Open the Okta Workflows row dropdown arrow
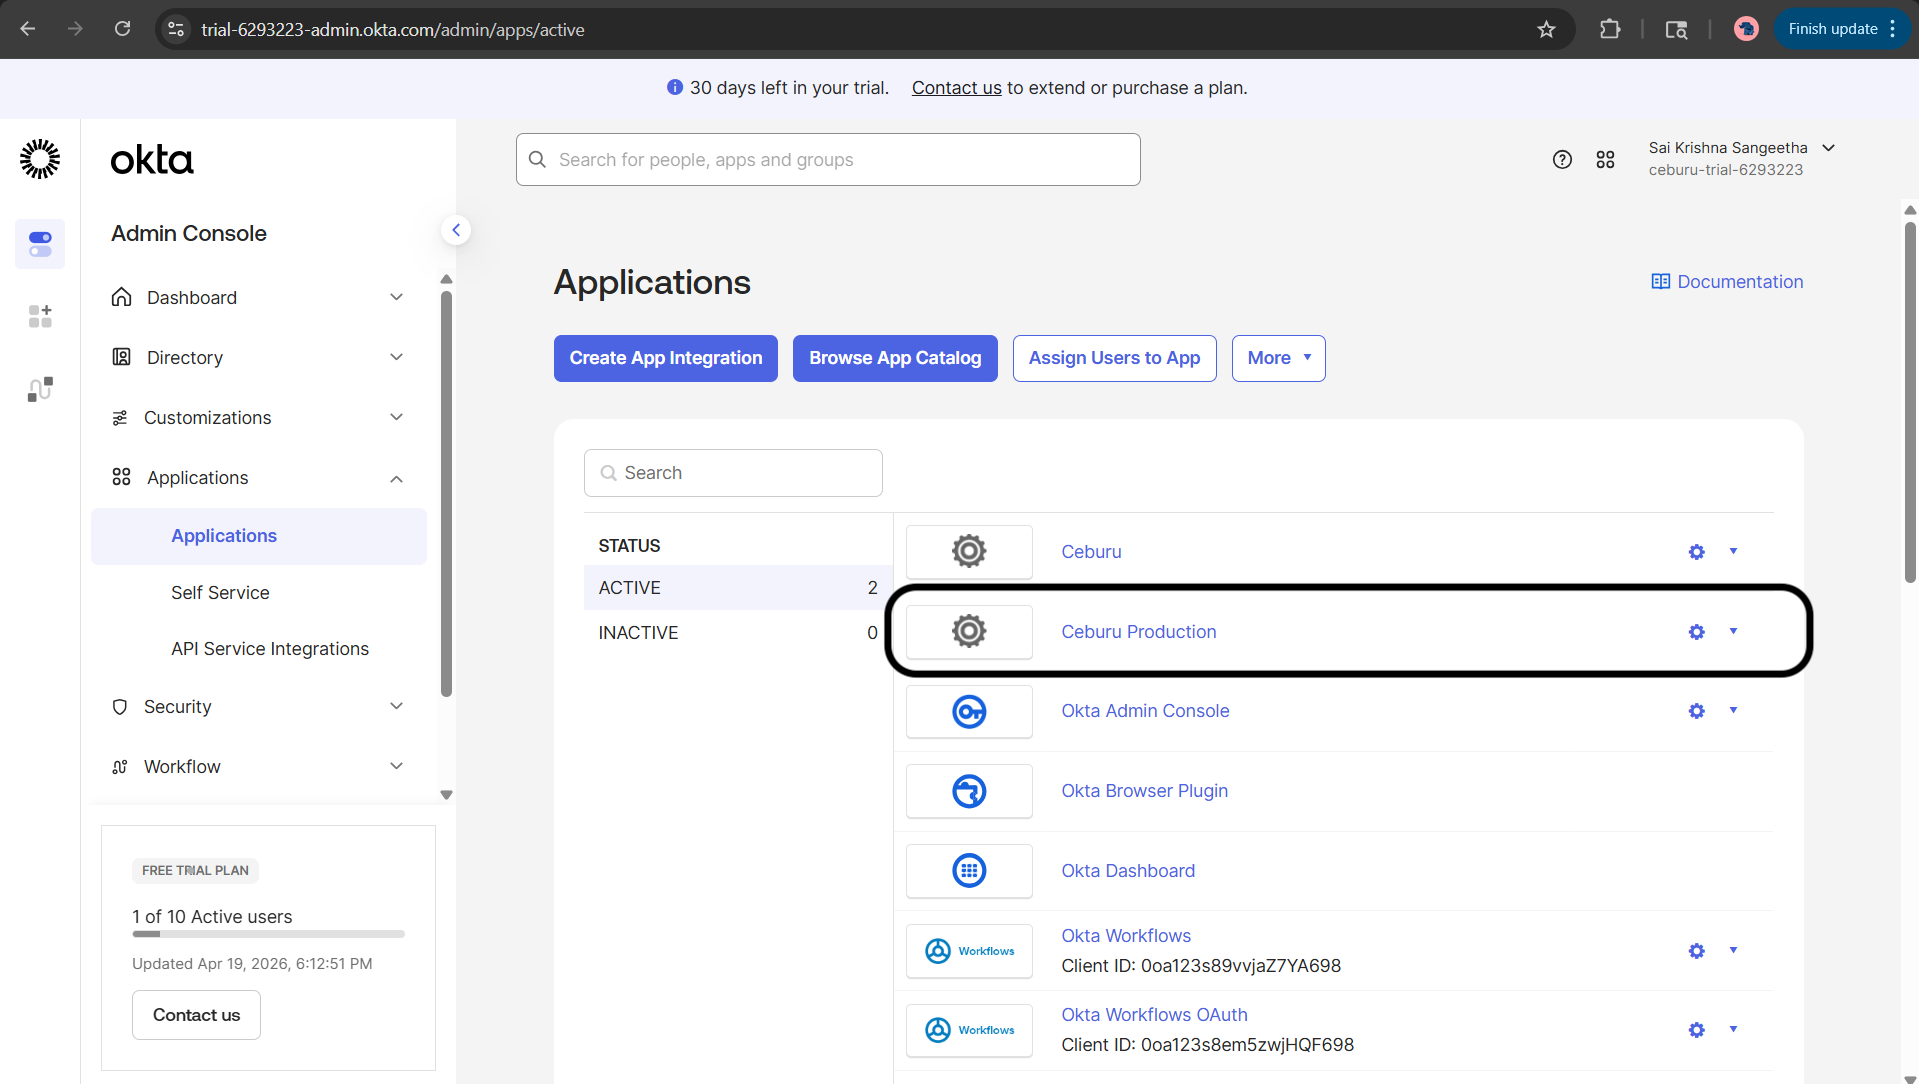Image resolution: width=1919 pixels, height=1084 pixels. point(1733,950)
